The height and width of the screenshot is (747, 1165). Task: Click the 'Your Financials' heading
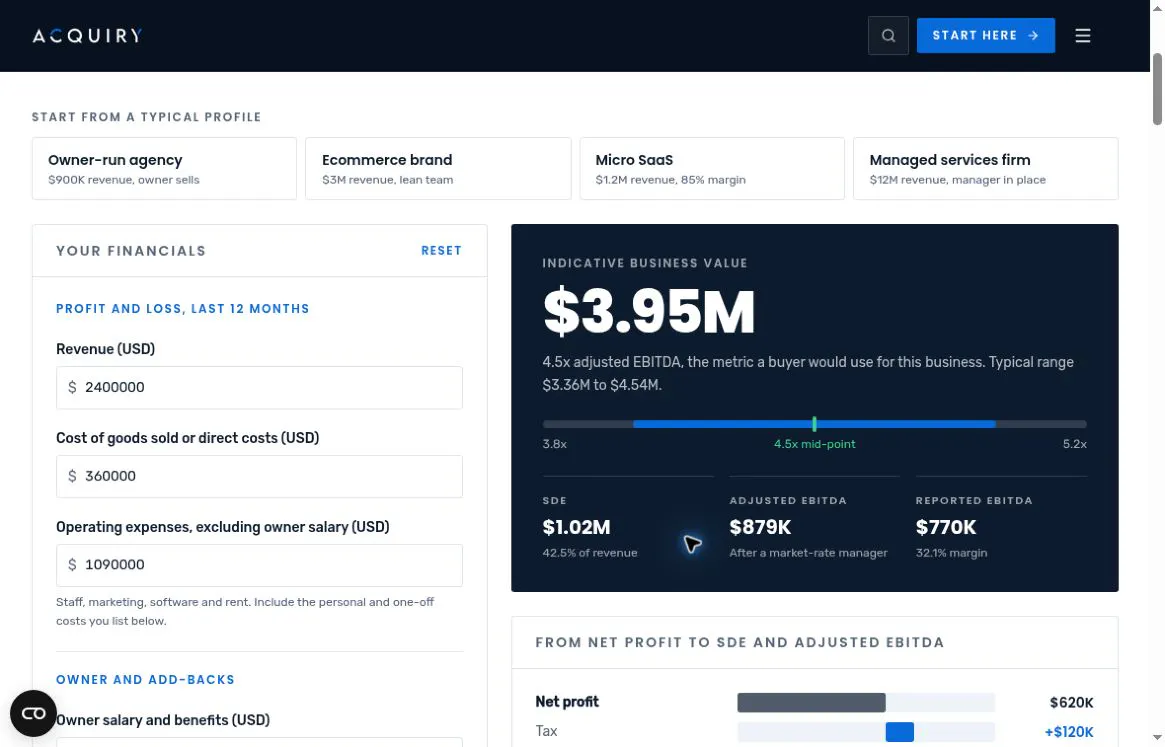point(131,251)
